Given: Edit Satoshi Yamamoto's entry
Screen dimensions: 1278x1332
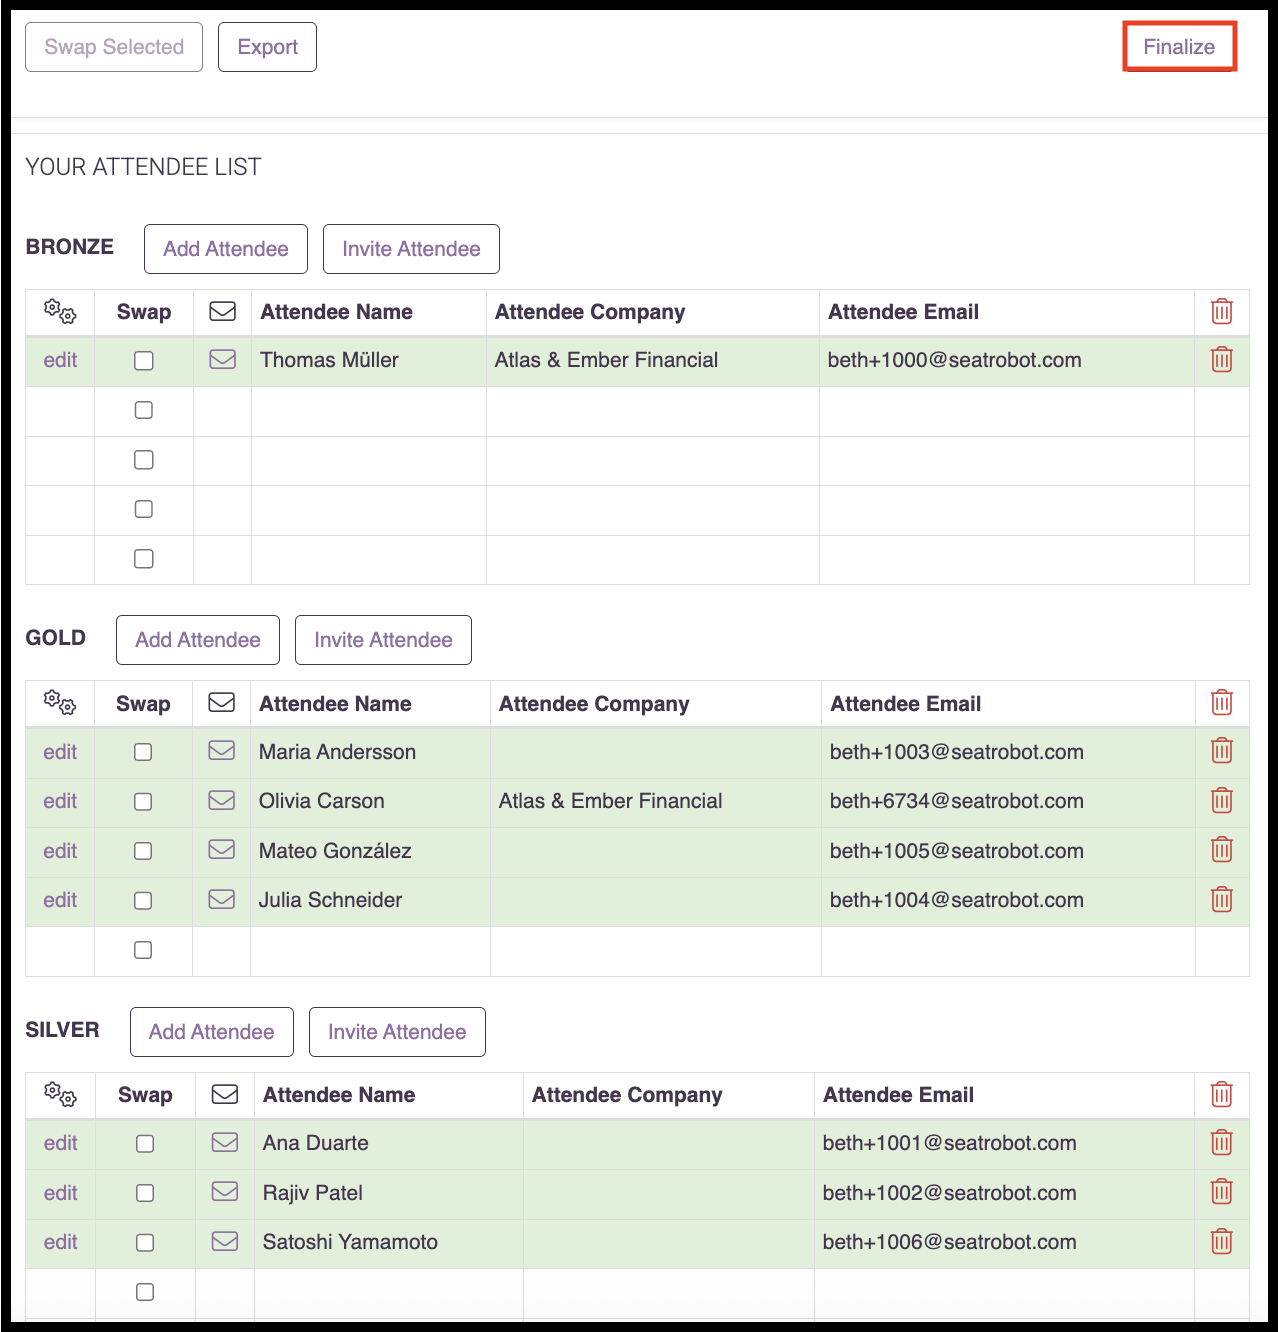Looking at the screenshot, I should click(60, 1242).
